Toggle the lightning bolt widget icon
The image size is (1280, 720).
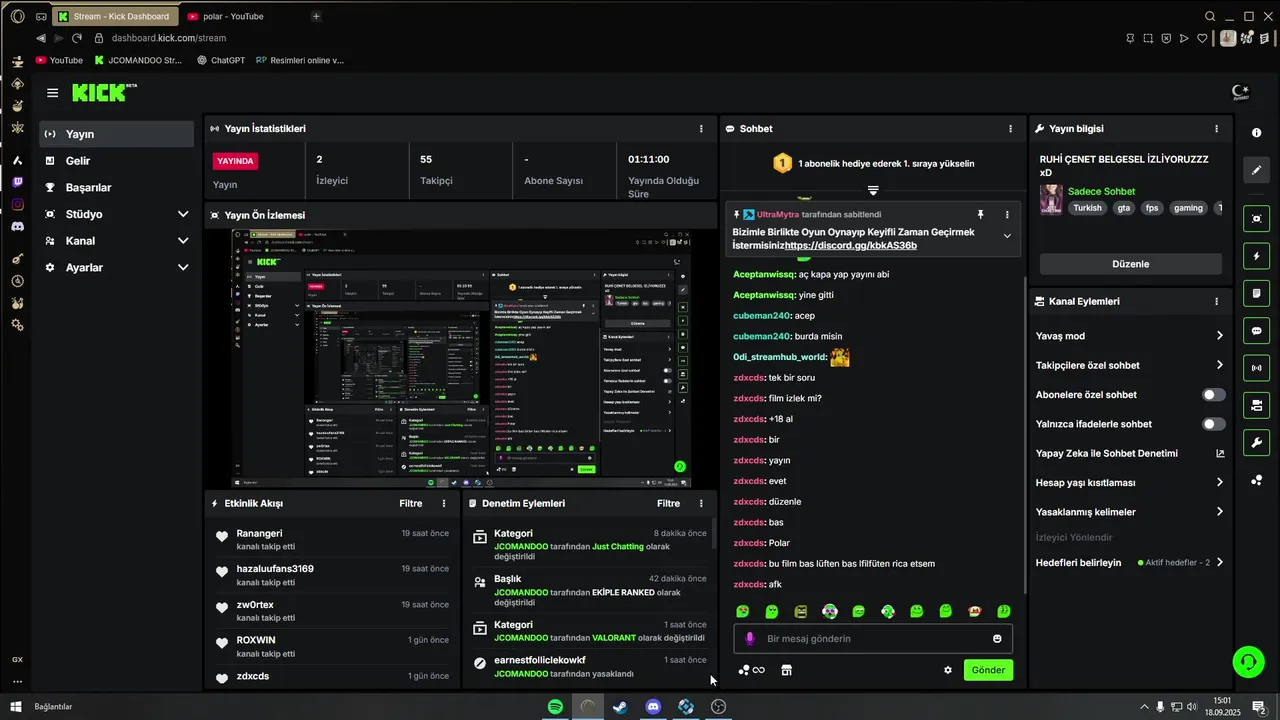[x=1256, y=256]
